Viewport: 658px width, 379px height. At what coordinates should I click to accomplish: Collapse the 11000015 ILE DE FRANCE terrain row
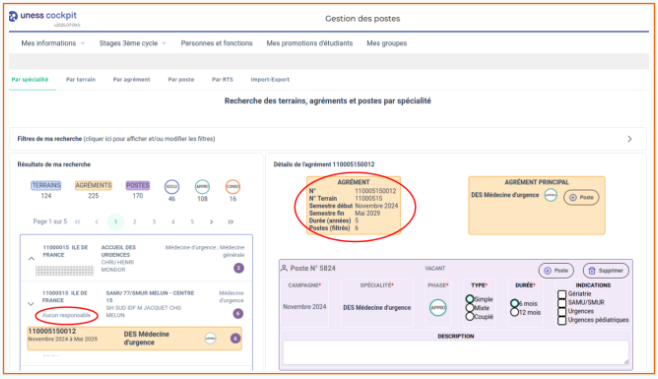point(31,259)
